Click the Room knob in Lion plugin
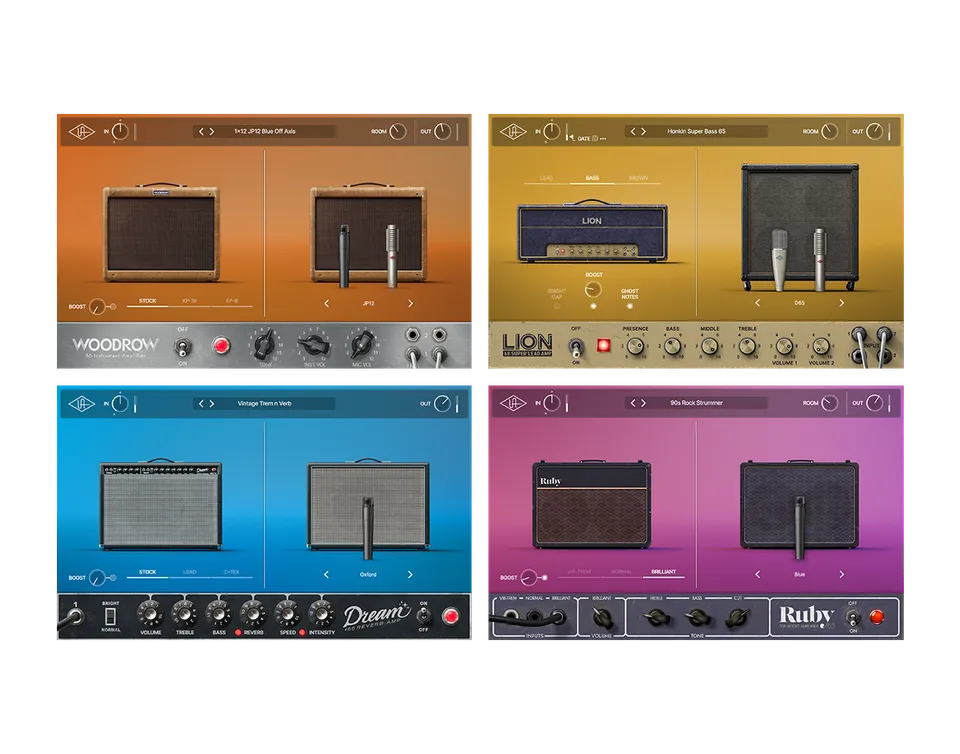Image resolution: width=960 pixels, height=754 pixels. [828, 132]
